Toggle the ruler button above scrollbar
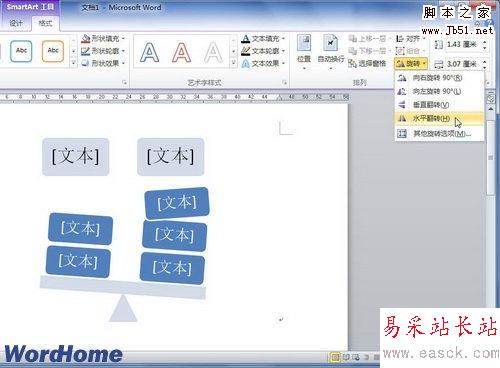 pos(491,98)
